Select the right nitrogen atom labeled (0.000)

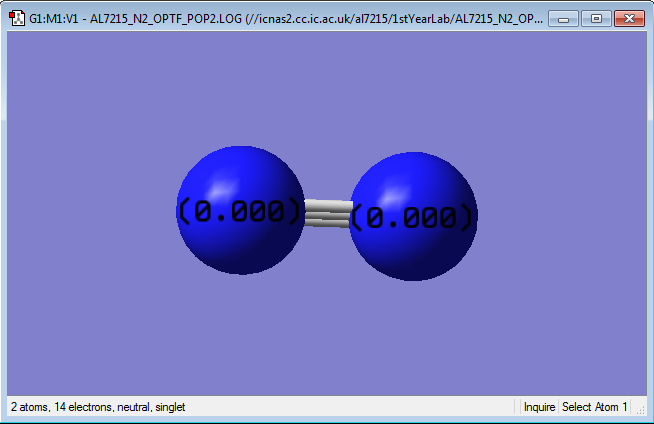click(413, 216)
